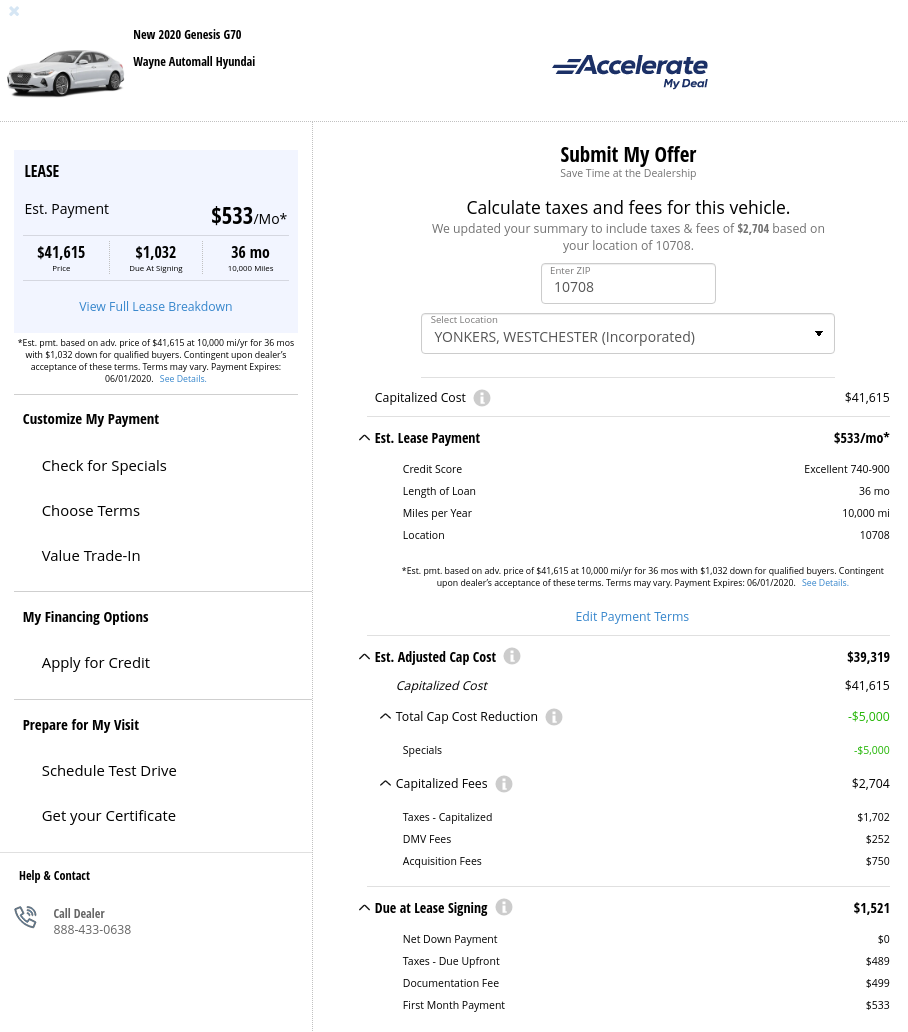Click the Enter ZIP input field
908x1032 pixels.
pyautogui.click(x=628, y=287)
